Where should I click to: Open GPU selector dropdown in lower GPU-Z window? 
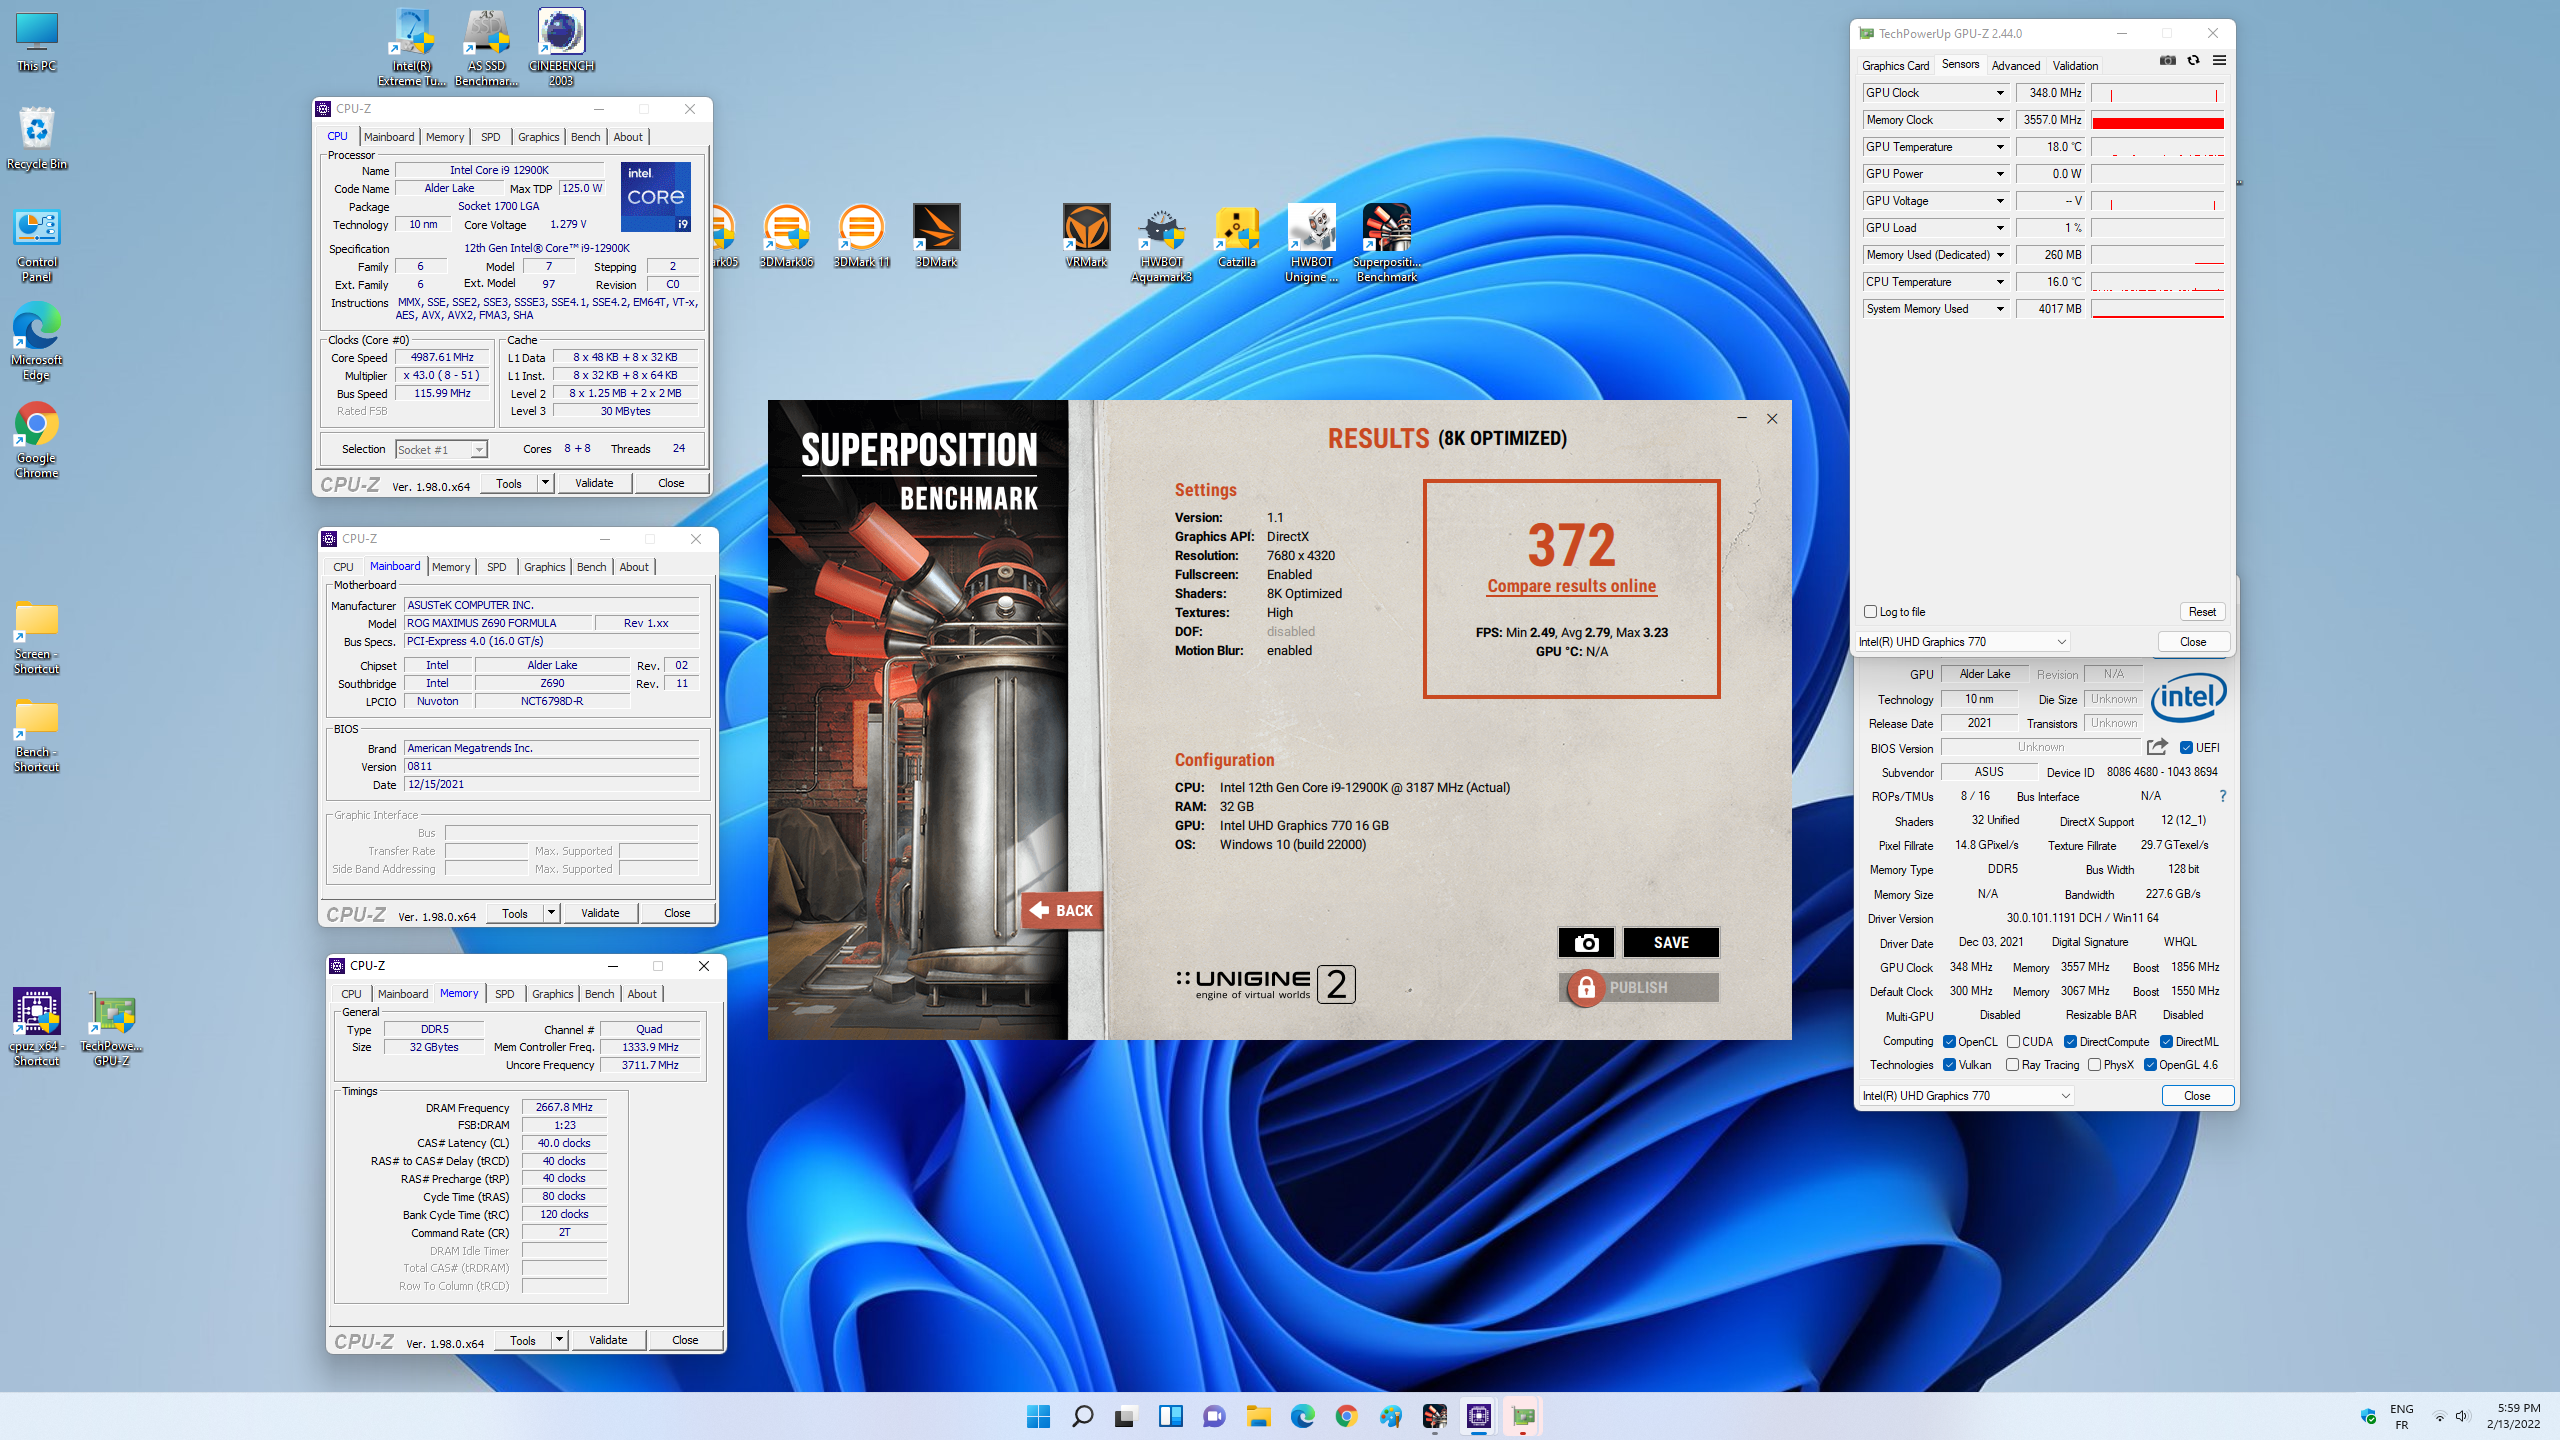pos(1966,1096)
